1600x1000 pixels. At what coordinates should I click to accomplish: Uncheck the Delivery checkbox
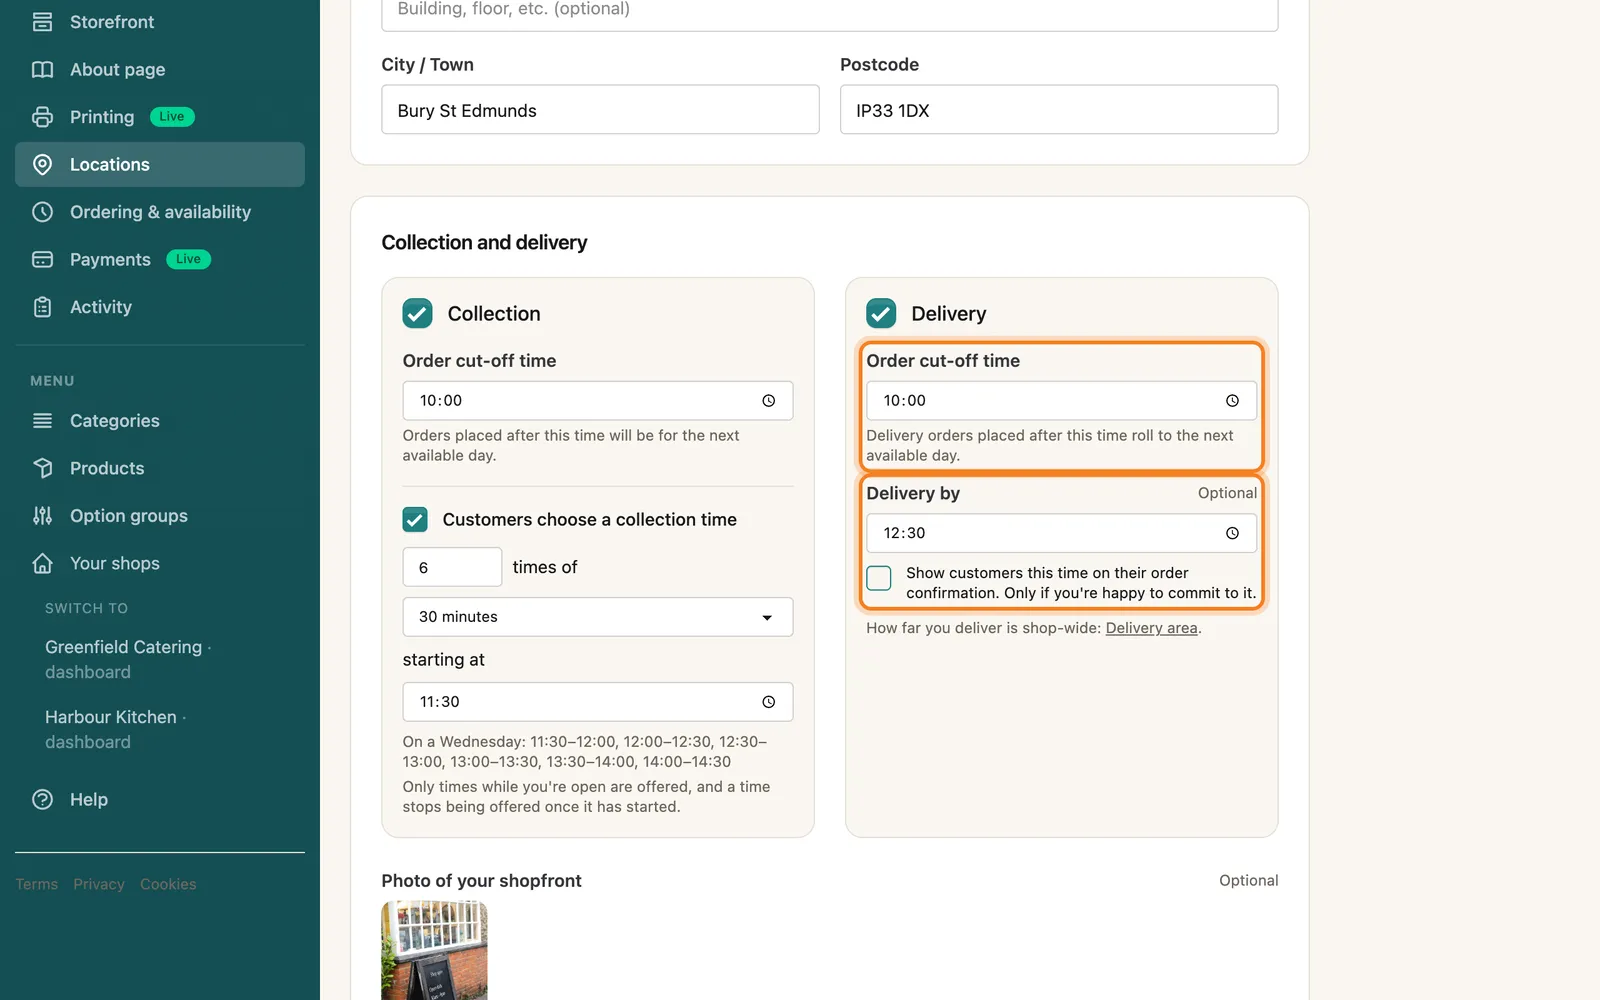(x=881, y=313)
